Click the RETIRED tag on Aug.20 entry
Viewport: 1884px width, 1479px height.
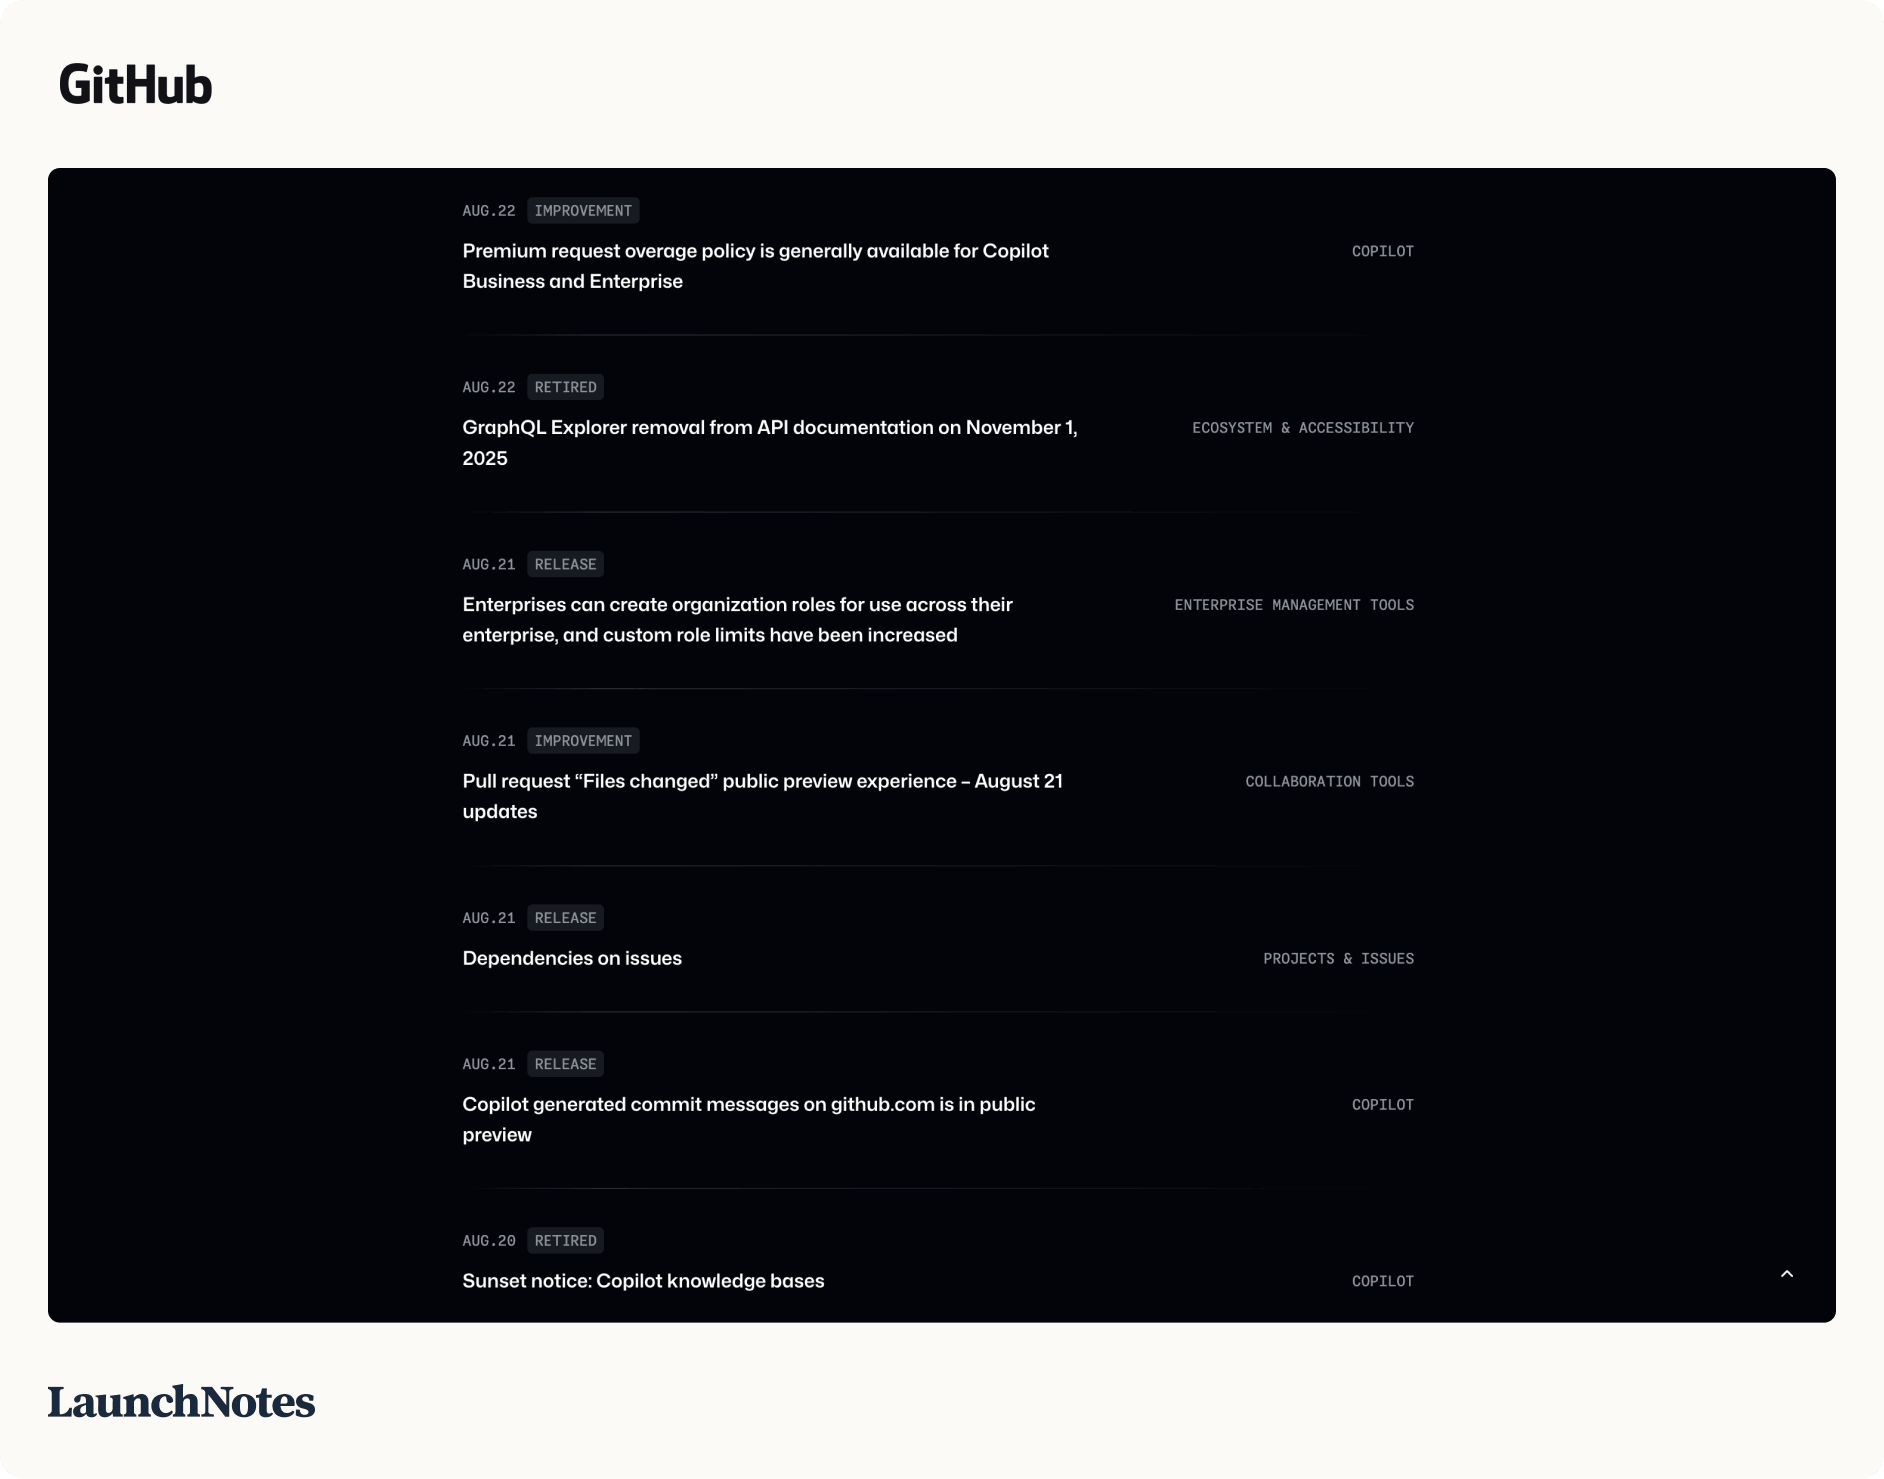565,1241
